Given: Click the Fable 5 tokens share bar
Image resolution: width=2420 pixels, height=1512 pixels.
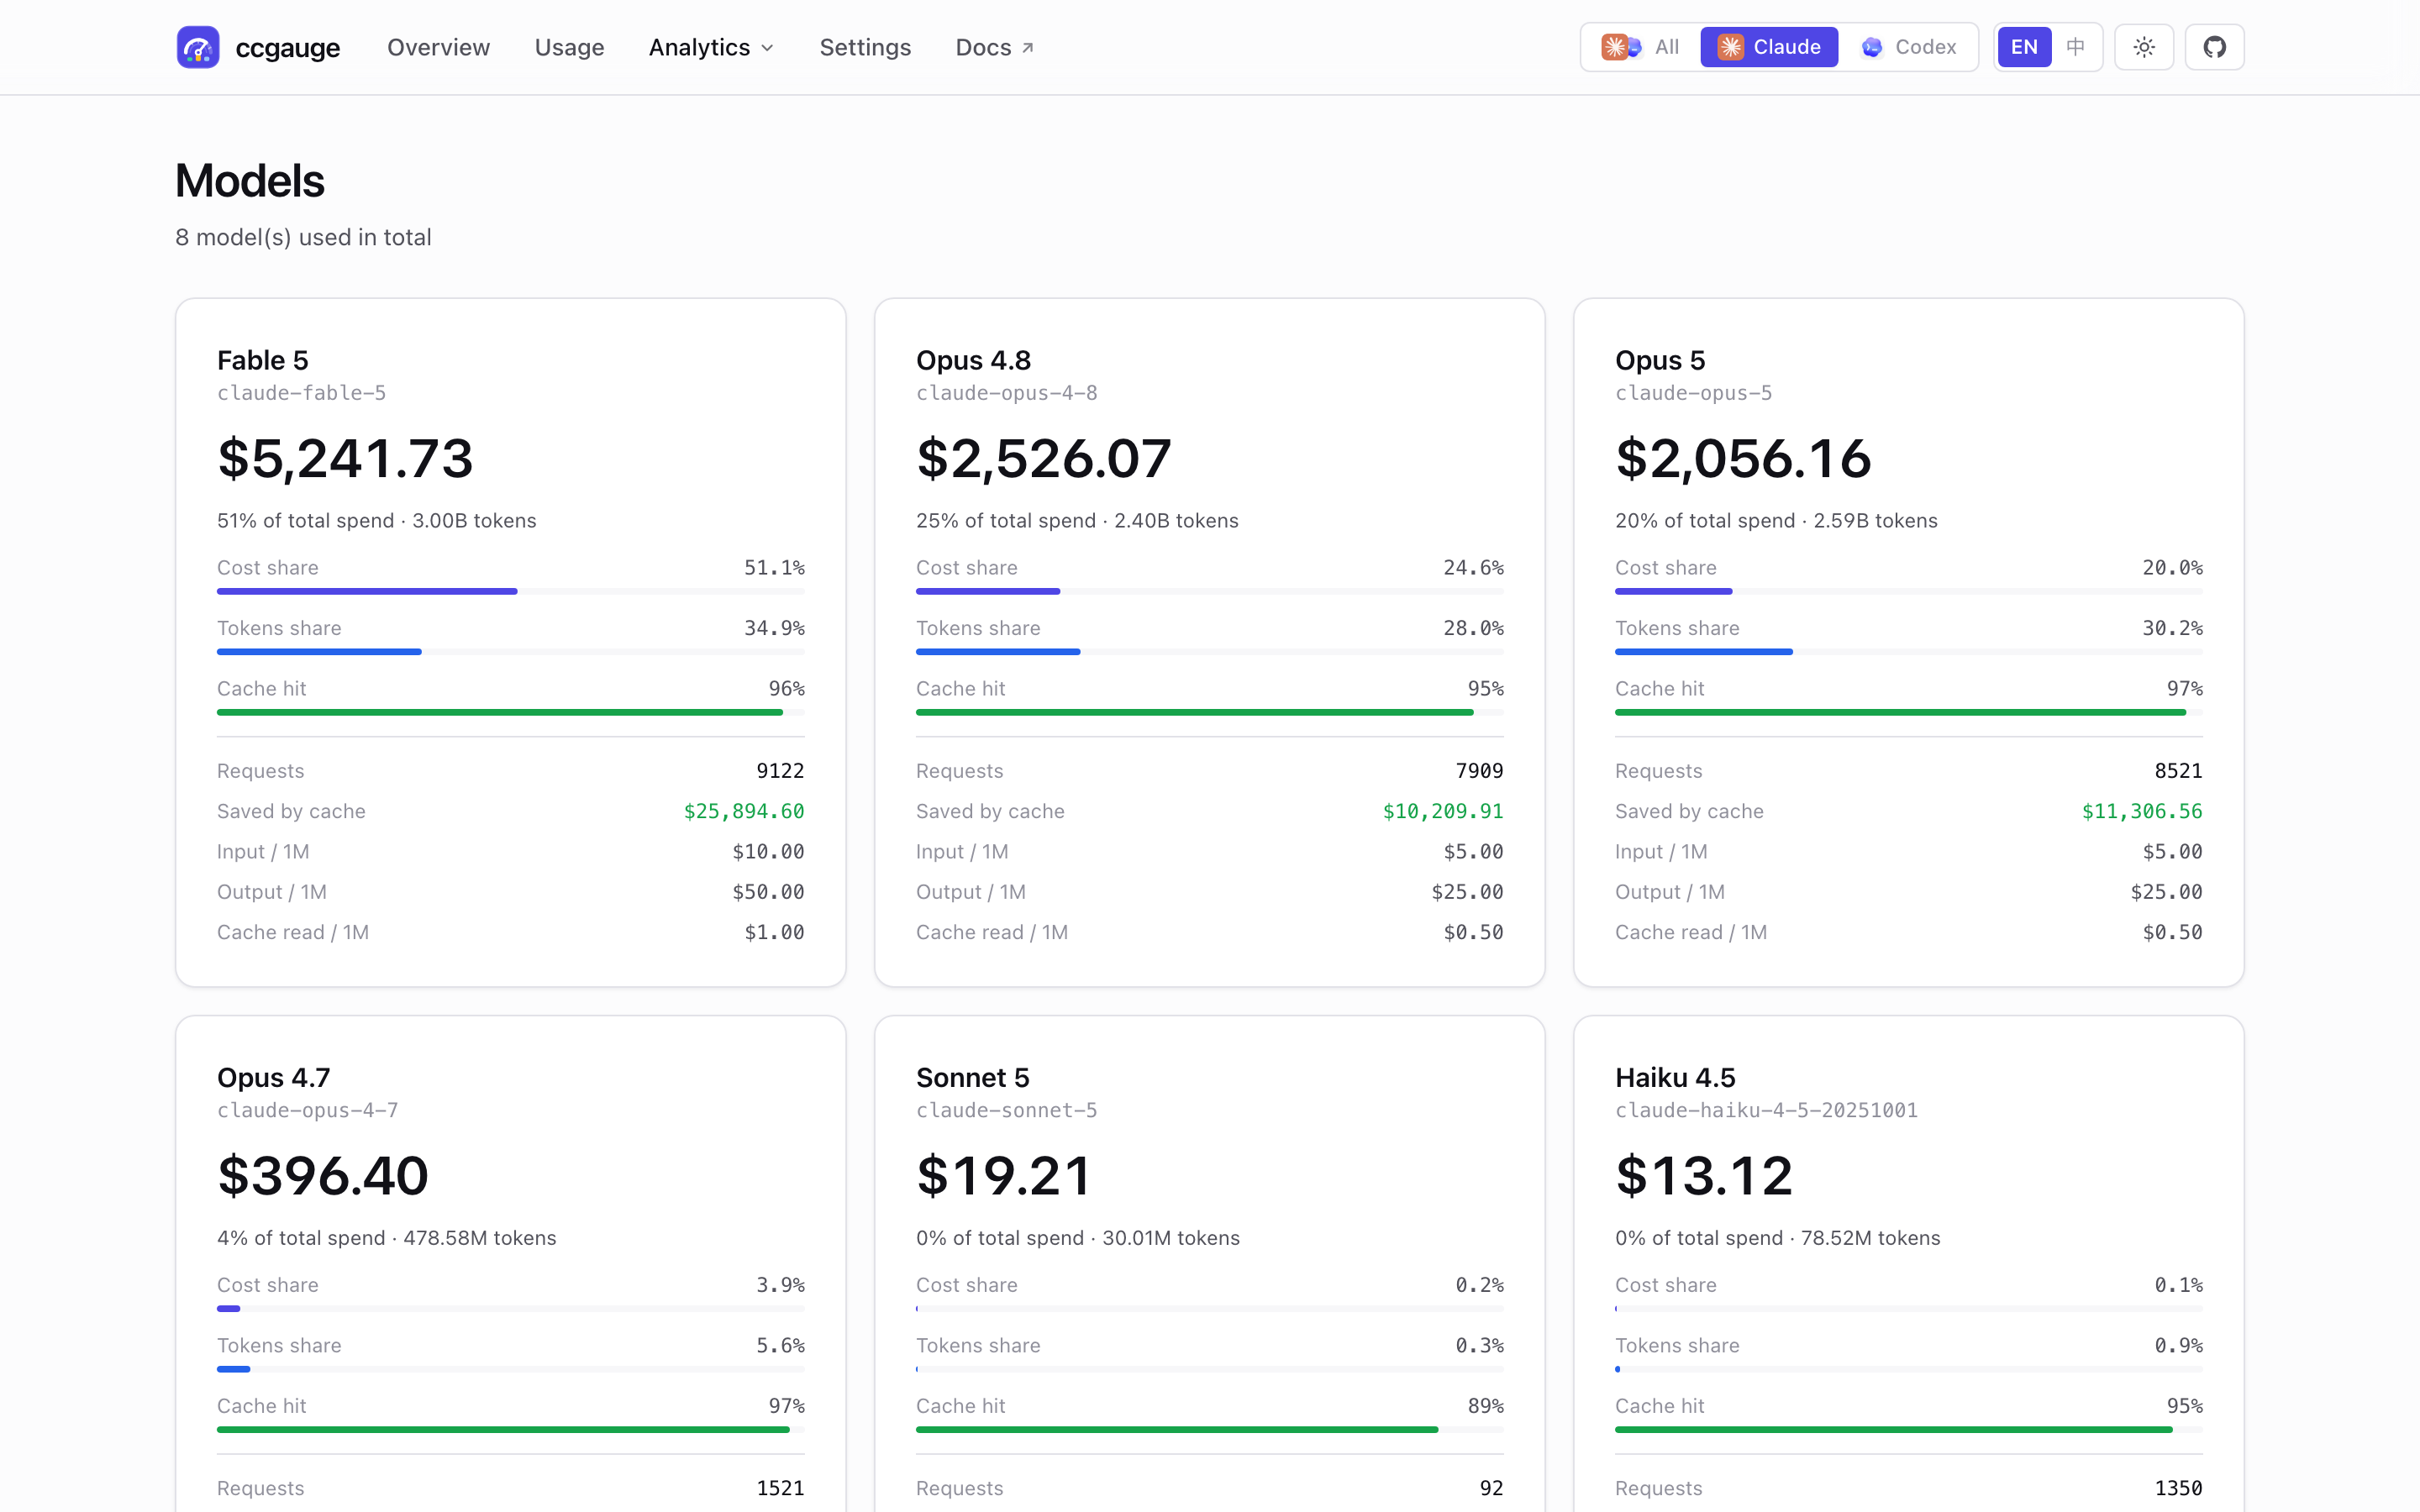Looking at the screenshot, I should [x=511, y=652].
